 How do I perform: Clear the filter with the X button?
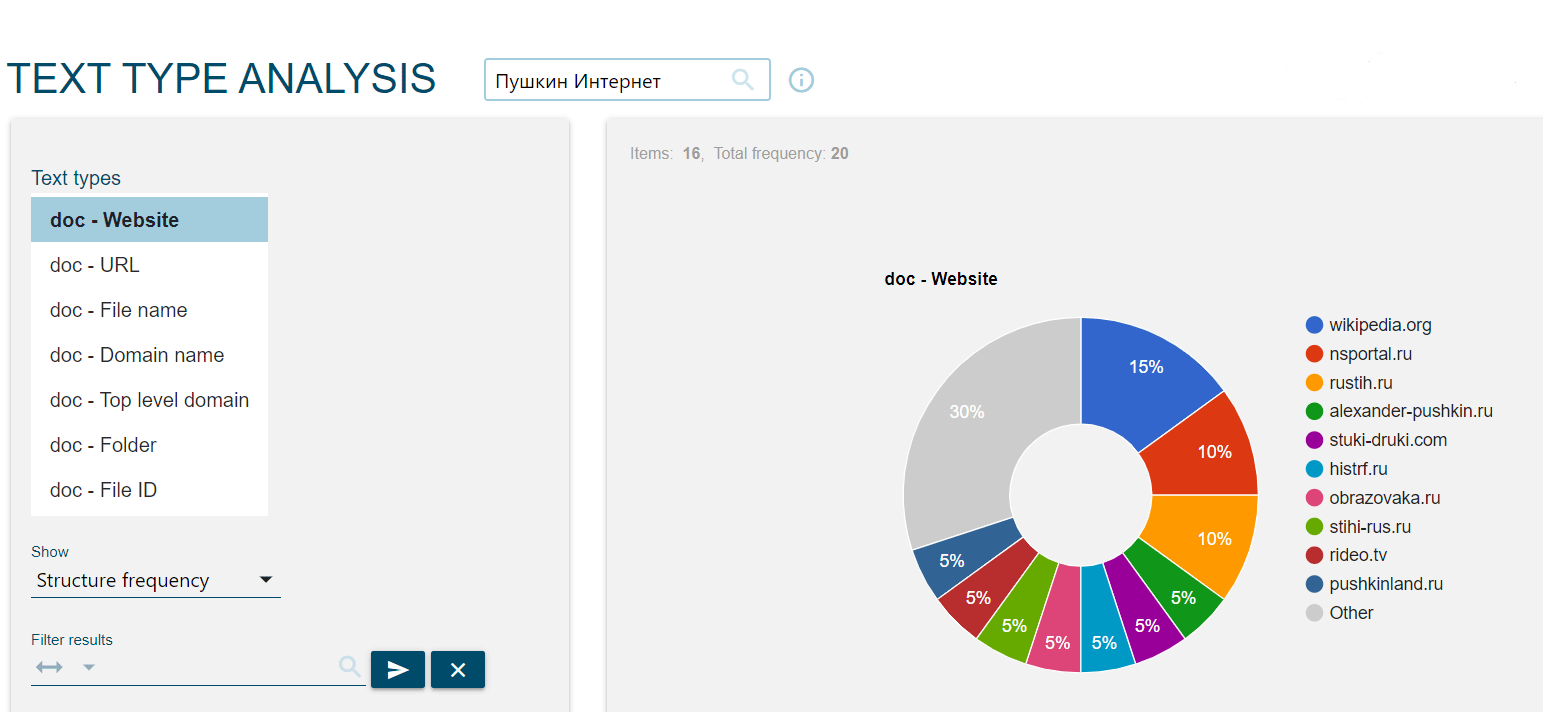458,670
